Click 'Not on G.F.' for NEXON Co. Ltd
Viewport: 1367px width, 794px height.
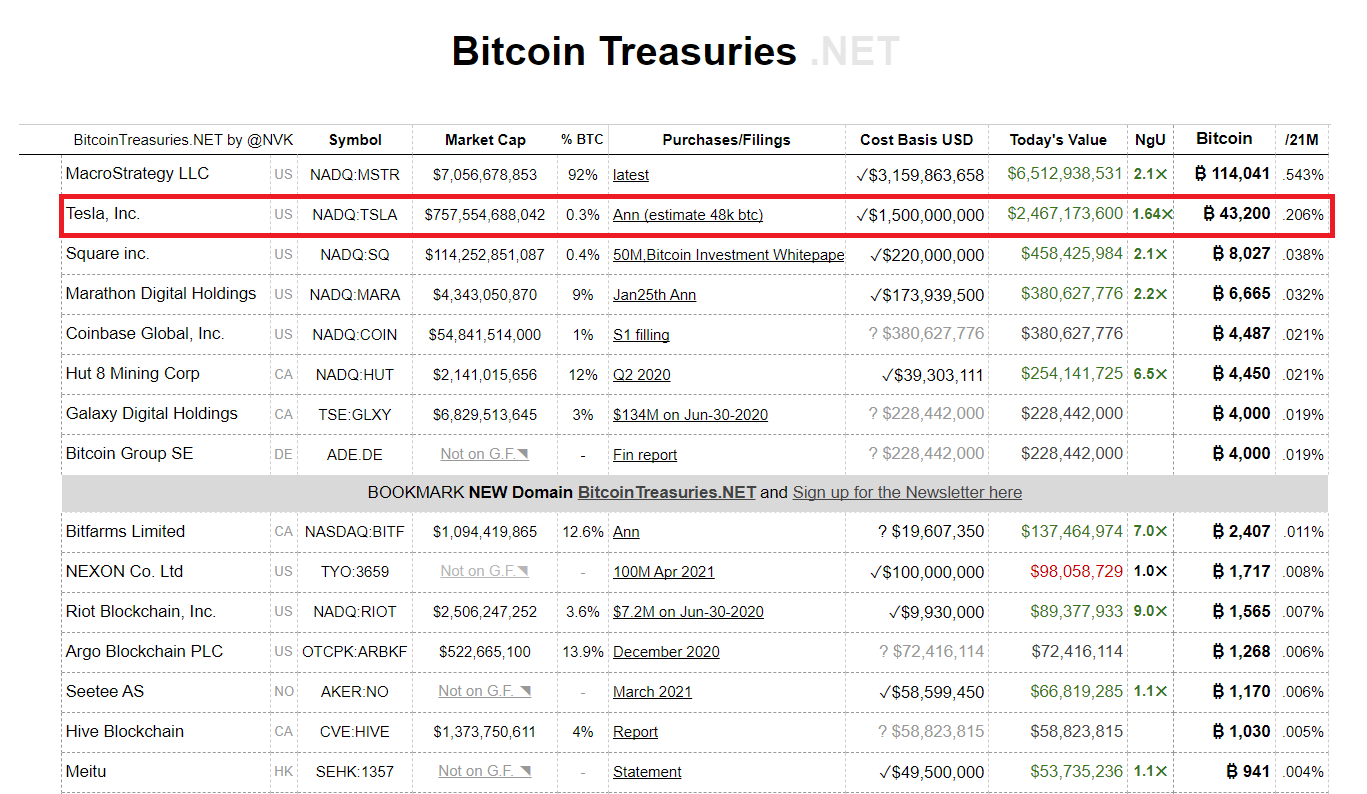pyautogui.click(x=485, y=571)
